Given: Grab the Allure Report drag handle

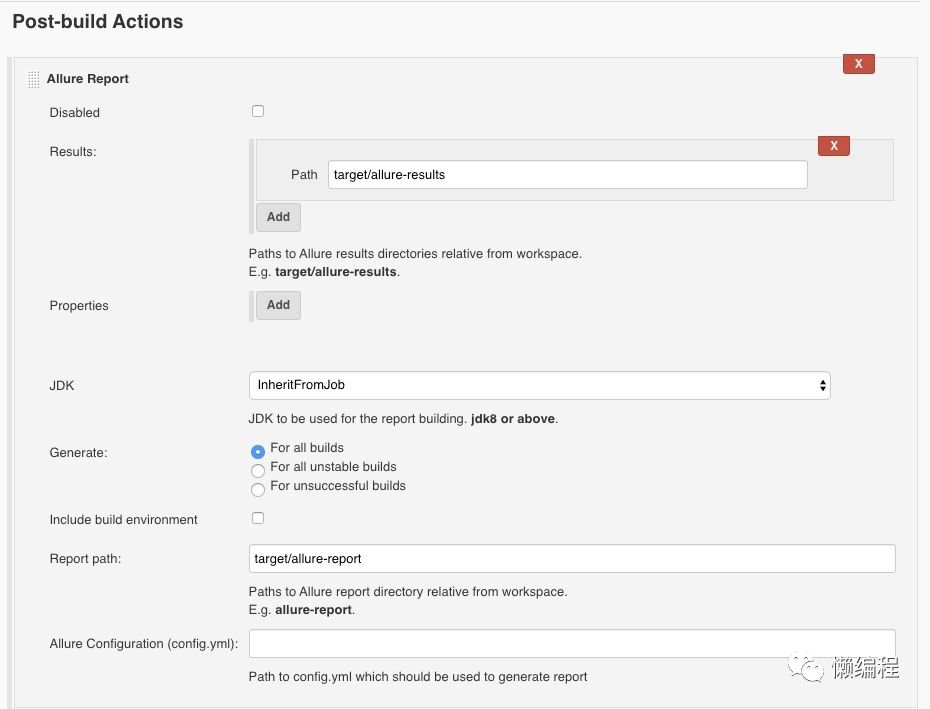Looking at the screenshot, I should click(34, 79).
